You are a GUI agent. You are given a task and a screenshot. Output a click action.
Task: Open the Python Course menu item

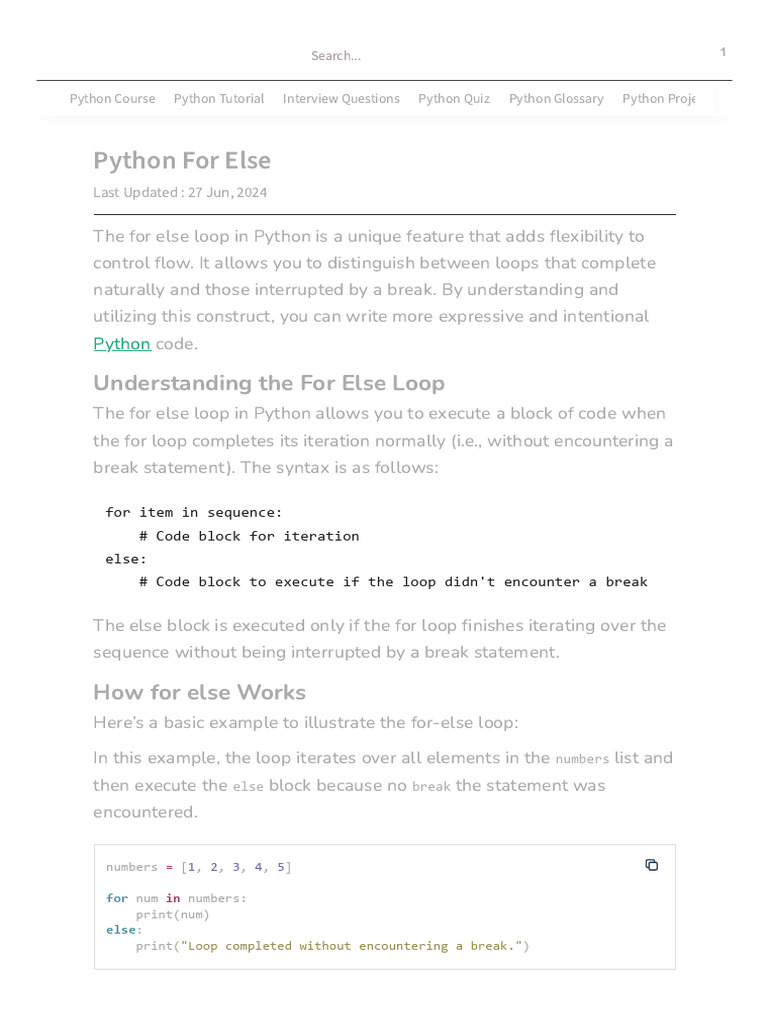(x=112, y=98)
